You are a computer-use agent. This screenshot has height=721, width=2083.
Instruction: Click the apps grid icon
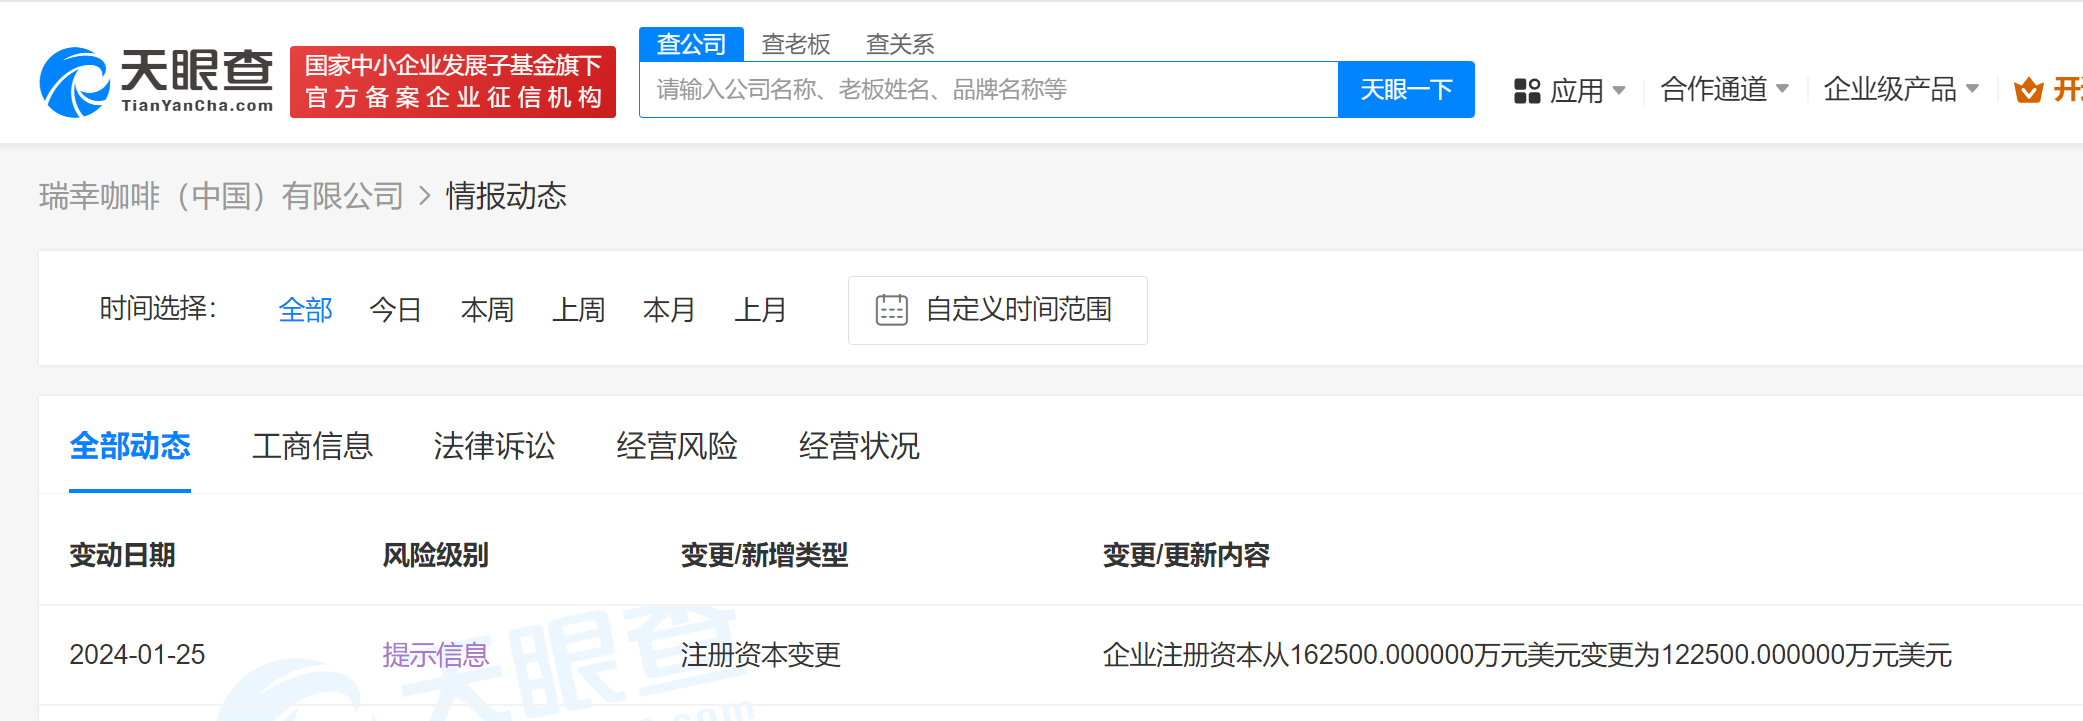[1527, 91]
